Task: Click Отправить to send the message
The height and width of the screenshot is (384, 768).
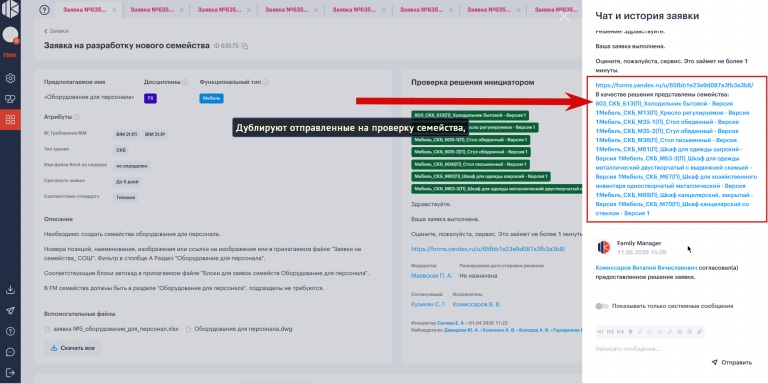Action: point(731,362)
